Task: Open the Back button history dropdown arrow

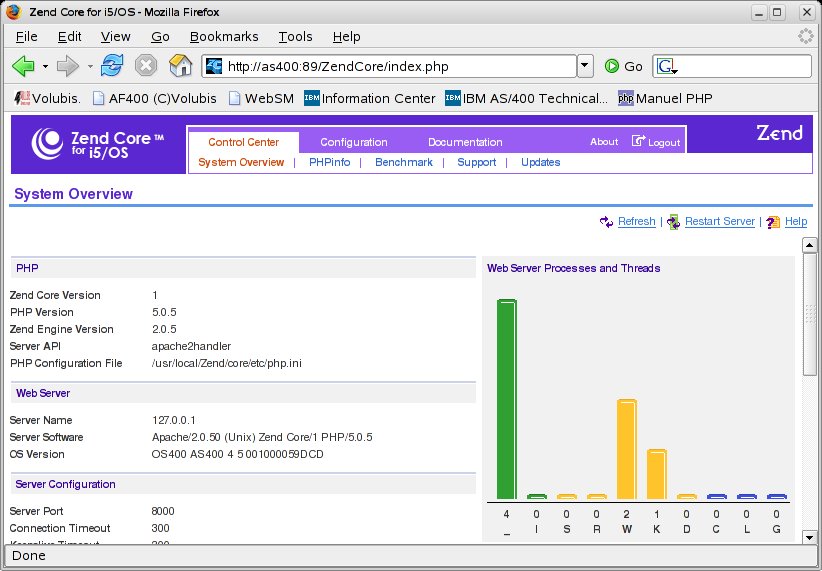Action: (45, 66)
